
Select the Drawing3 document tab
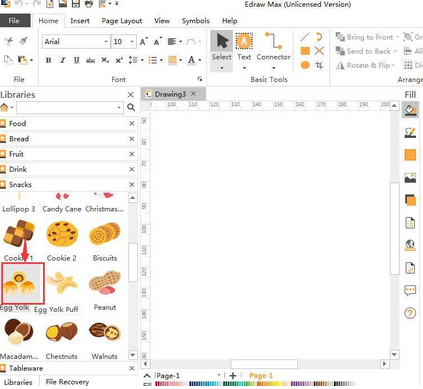[x=170, y=94]
